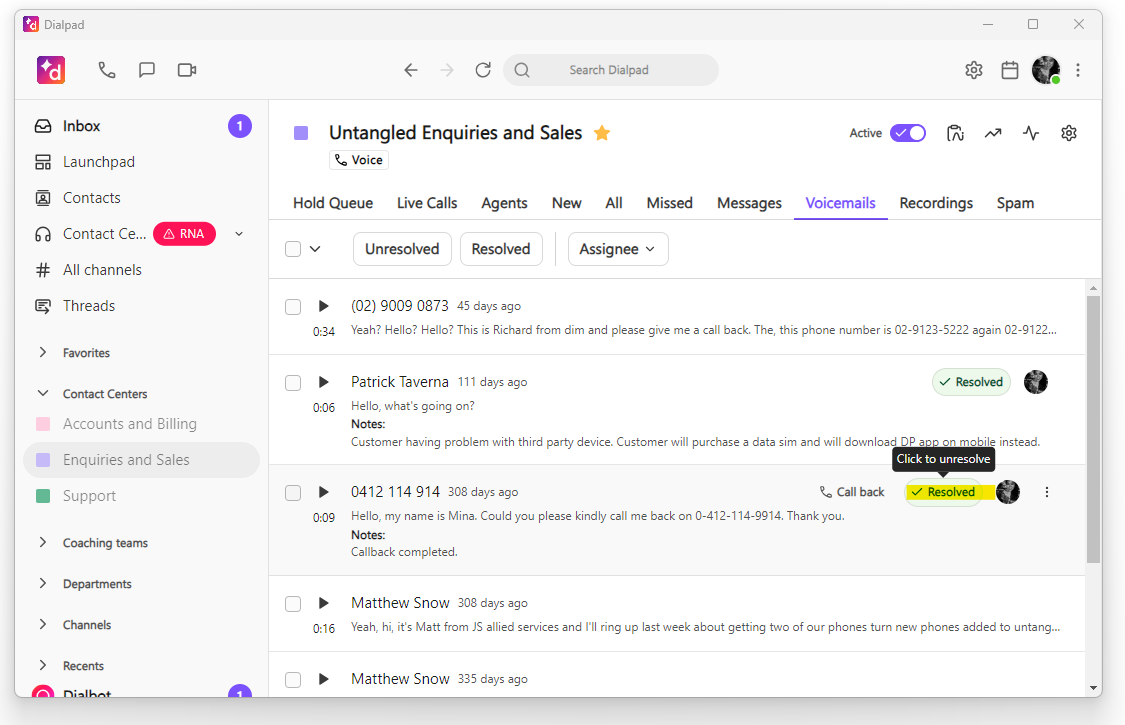Expand the Channels section
This screenshot has width=1125, height=725.
point(43,625)
